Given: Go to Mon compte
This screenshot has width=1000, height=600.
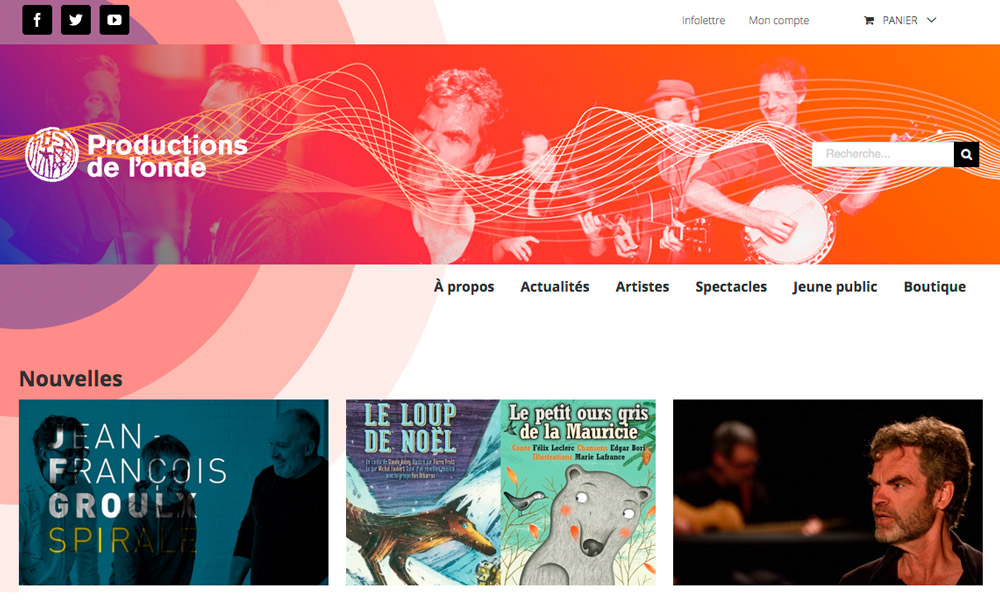Looking at the screenshot, I should 779,20.
